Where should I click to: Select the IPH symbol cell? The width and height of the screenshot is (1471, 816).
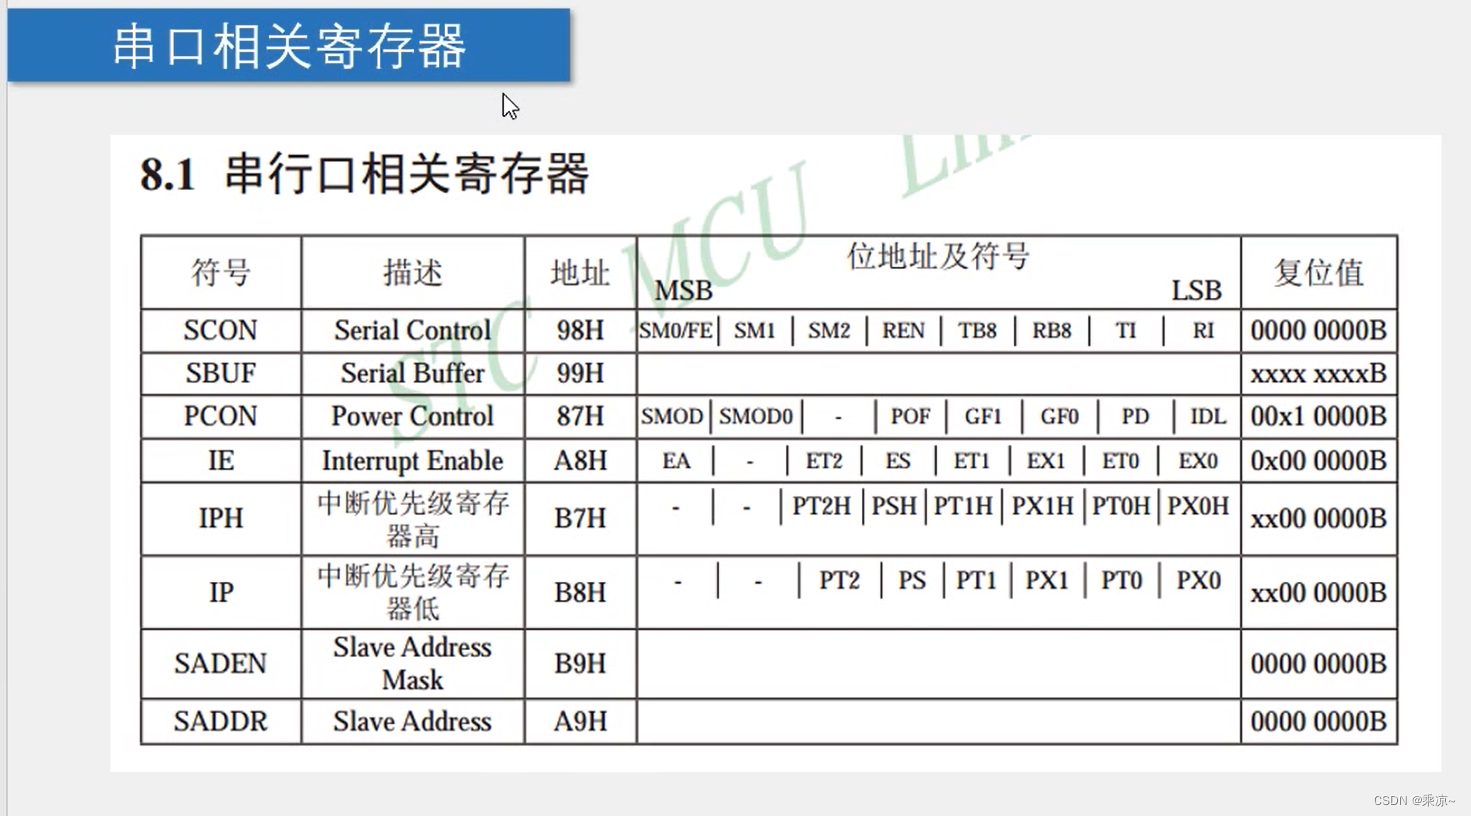pos(220,518)
